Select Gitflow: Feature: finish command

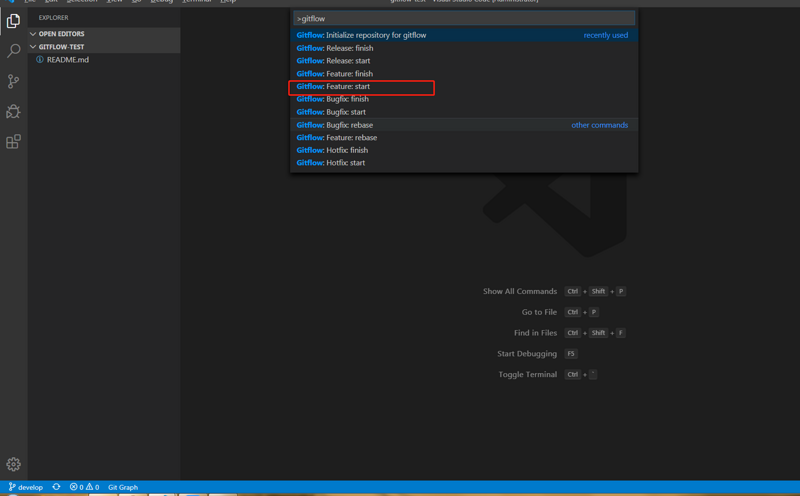(x=464, y=73)
